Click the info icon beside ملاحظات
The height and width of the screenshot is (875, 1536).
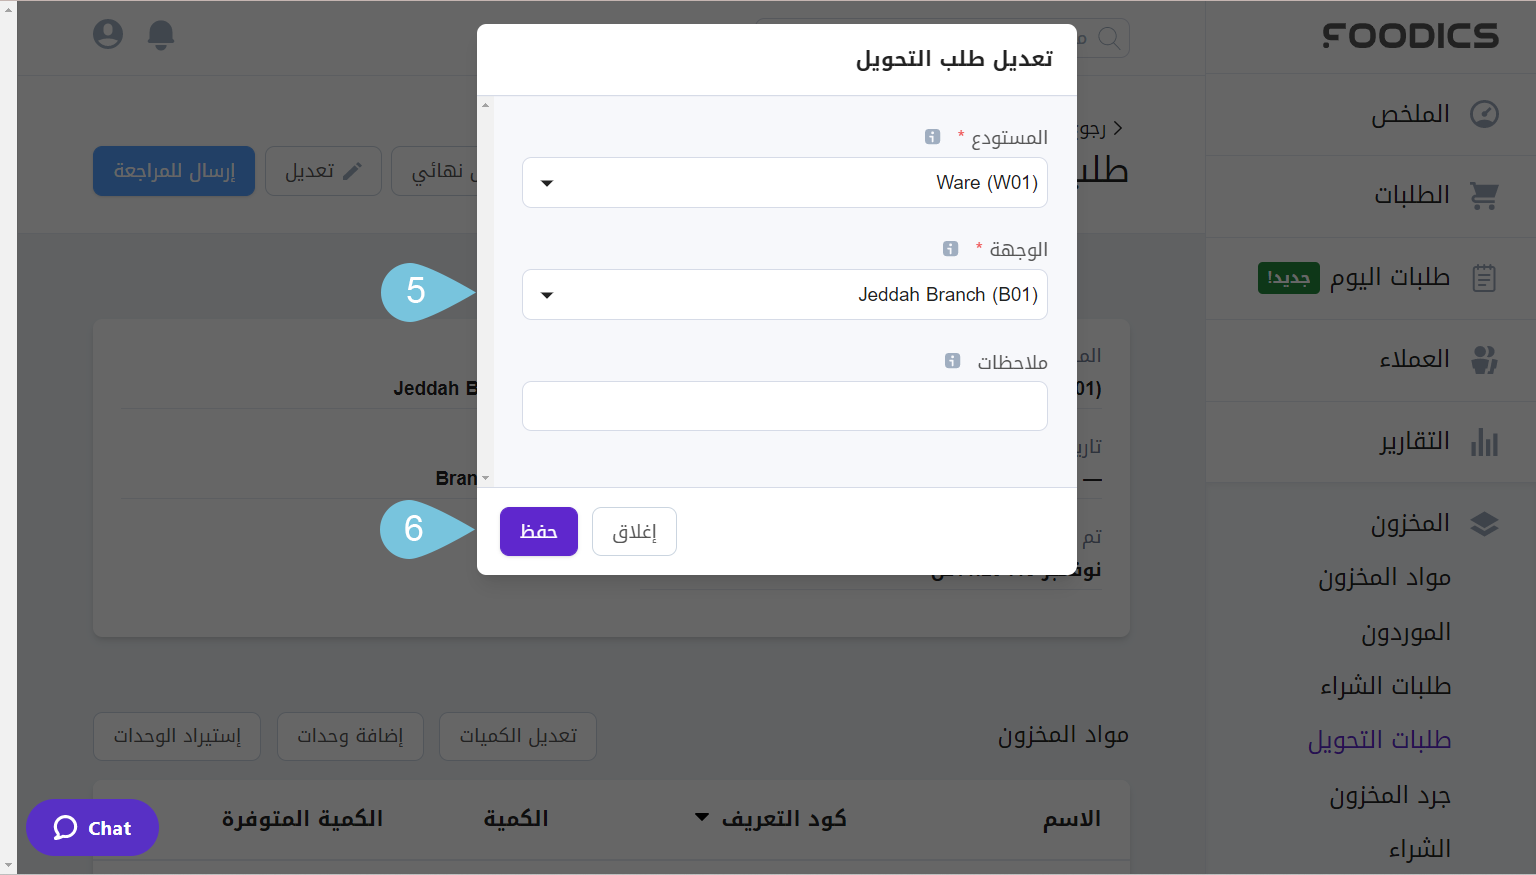(952, 360)
